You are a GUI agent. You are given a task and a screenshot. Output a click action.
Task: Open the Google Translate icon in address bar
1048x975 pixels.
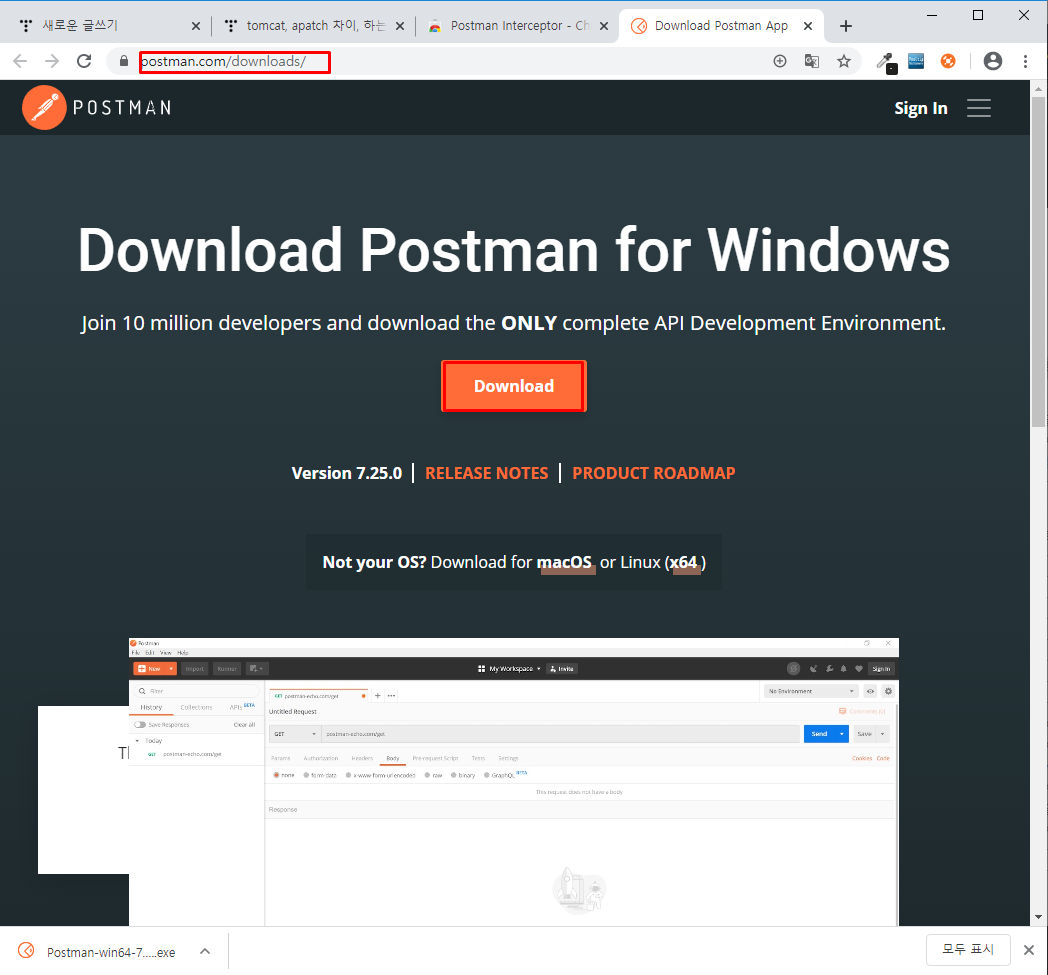811,61
